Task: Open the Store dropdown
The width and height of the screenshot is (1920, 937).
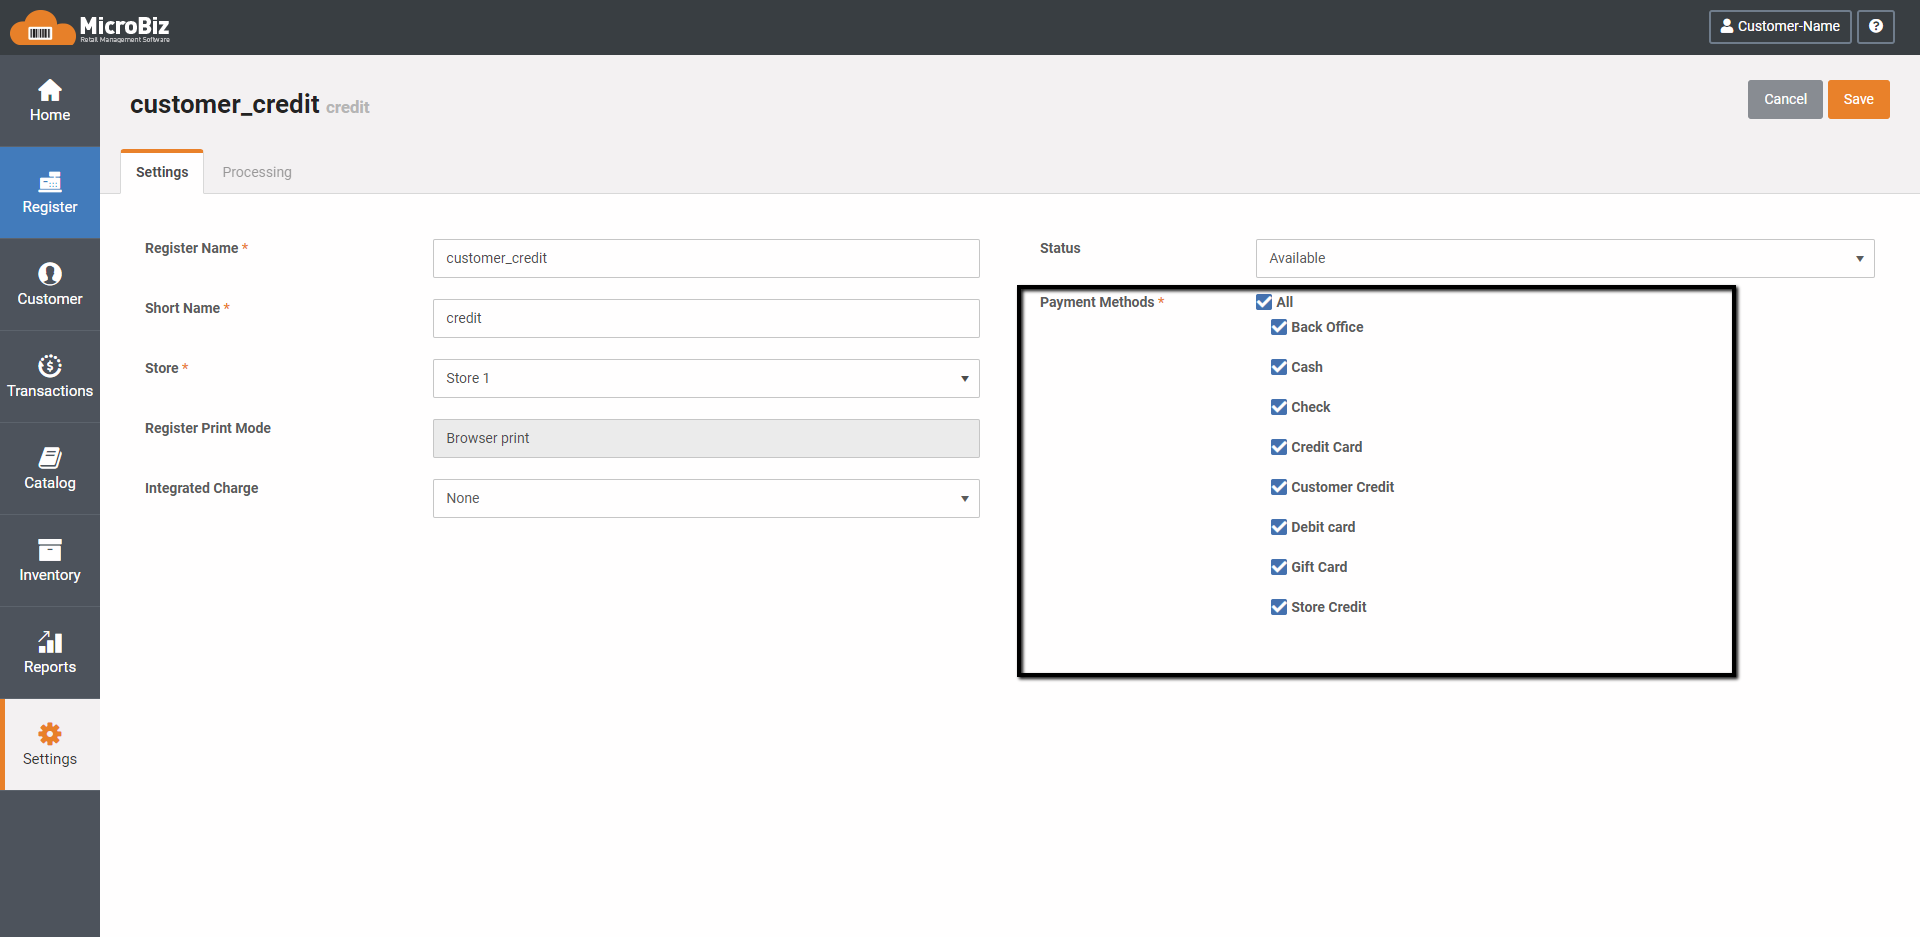Action: pyautogui.click(x=706, y=378)
